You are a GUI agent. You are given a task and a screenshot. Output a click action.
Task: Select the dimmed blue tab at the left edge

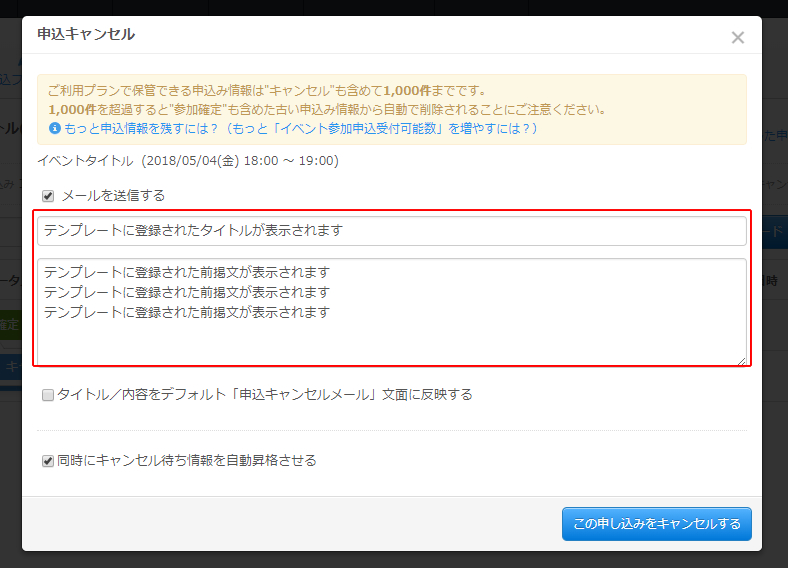click(x=10, y=368)
